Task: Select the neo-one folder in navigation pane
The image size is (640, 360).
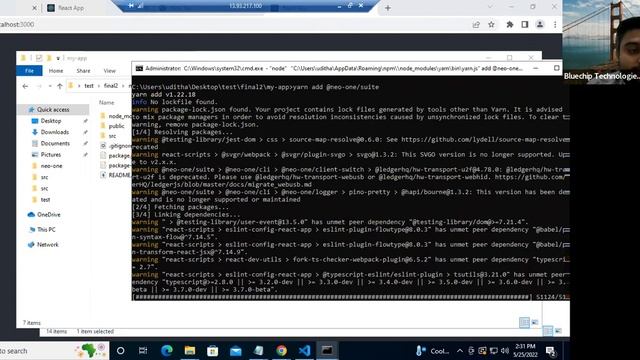Action: [x=51, y=166]
